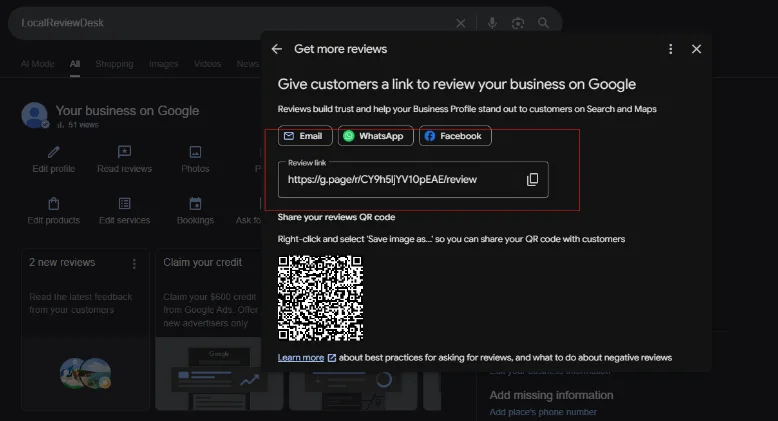Screen dimensions: 778x421
Task: Click the reviewer photos thumbnail on reviews card
Action: click(x=85, y=373)
